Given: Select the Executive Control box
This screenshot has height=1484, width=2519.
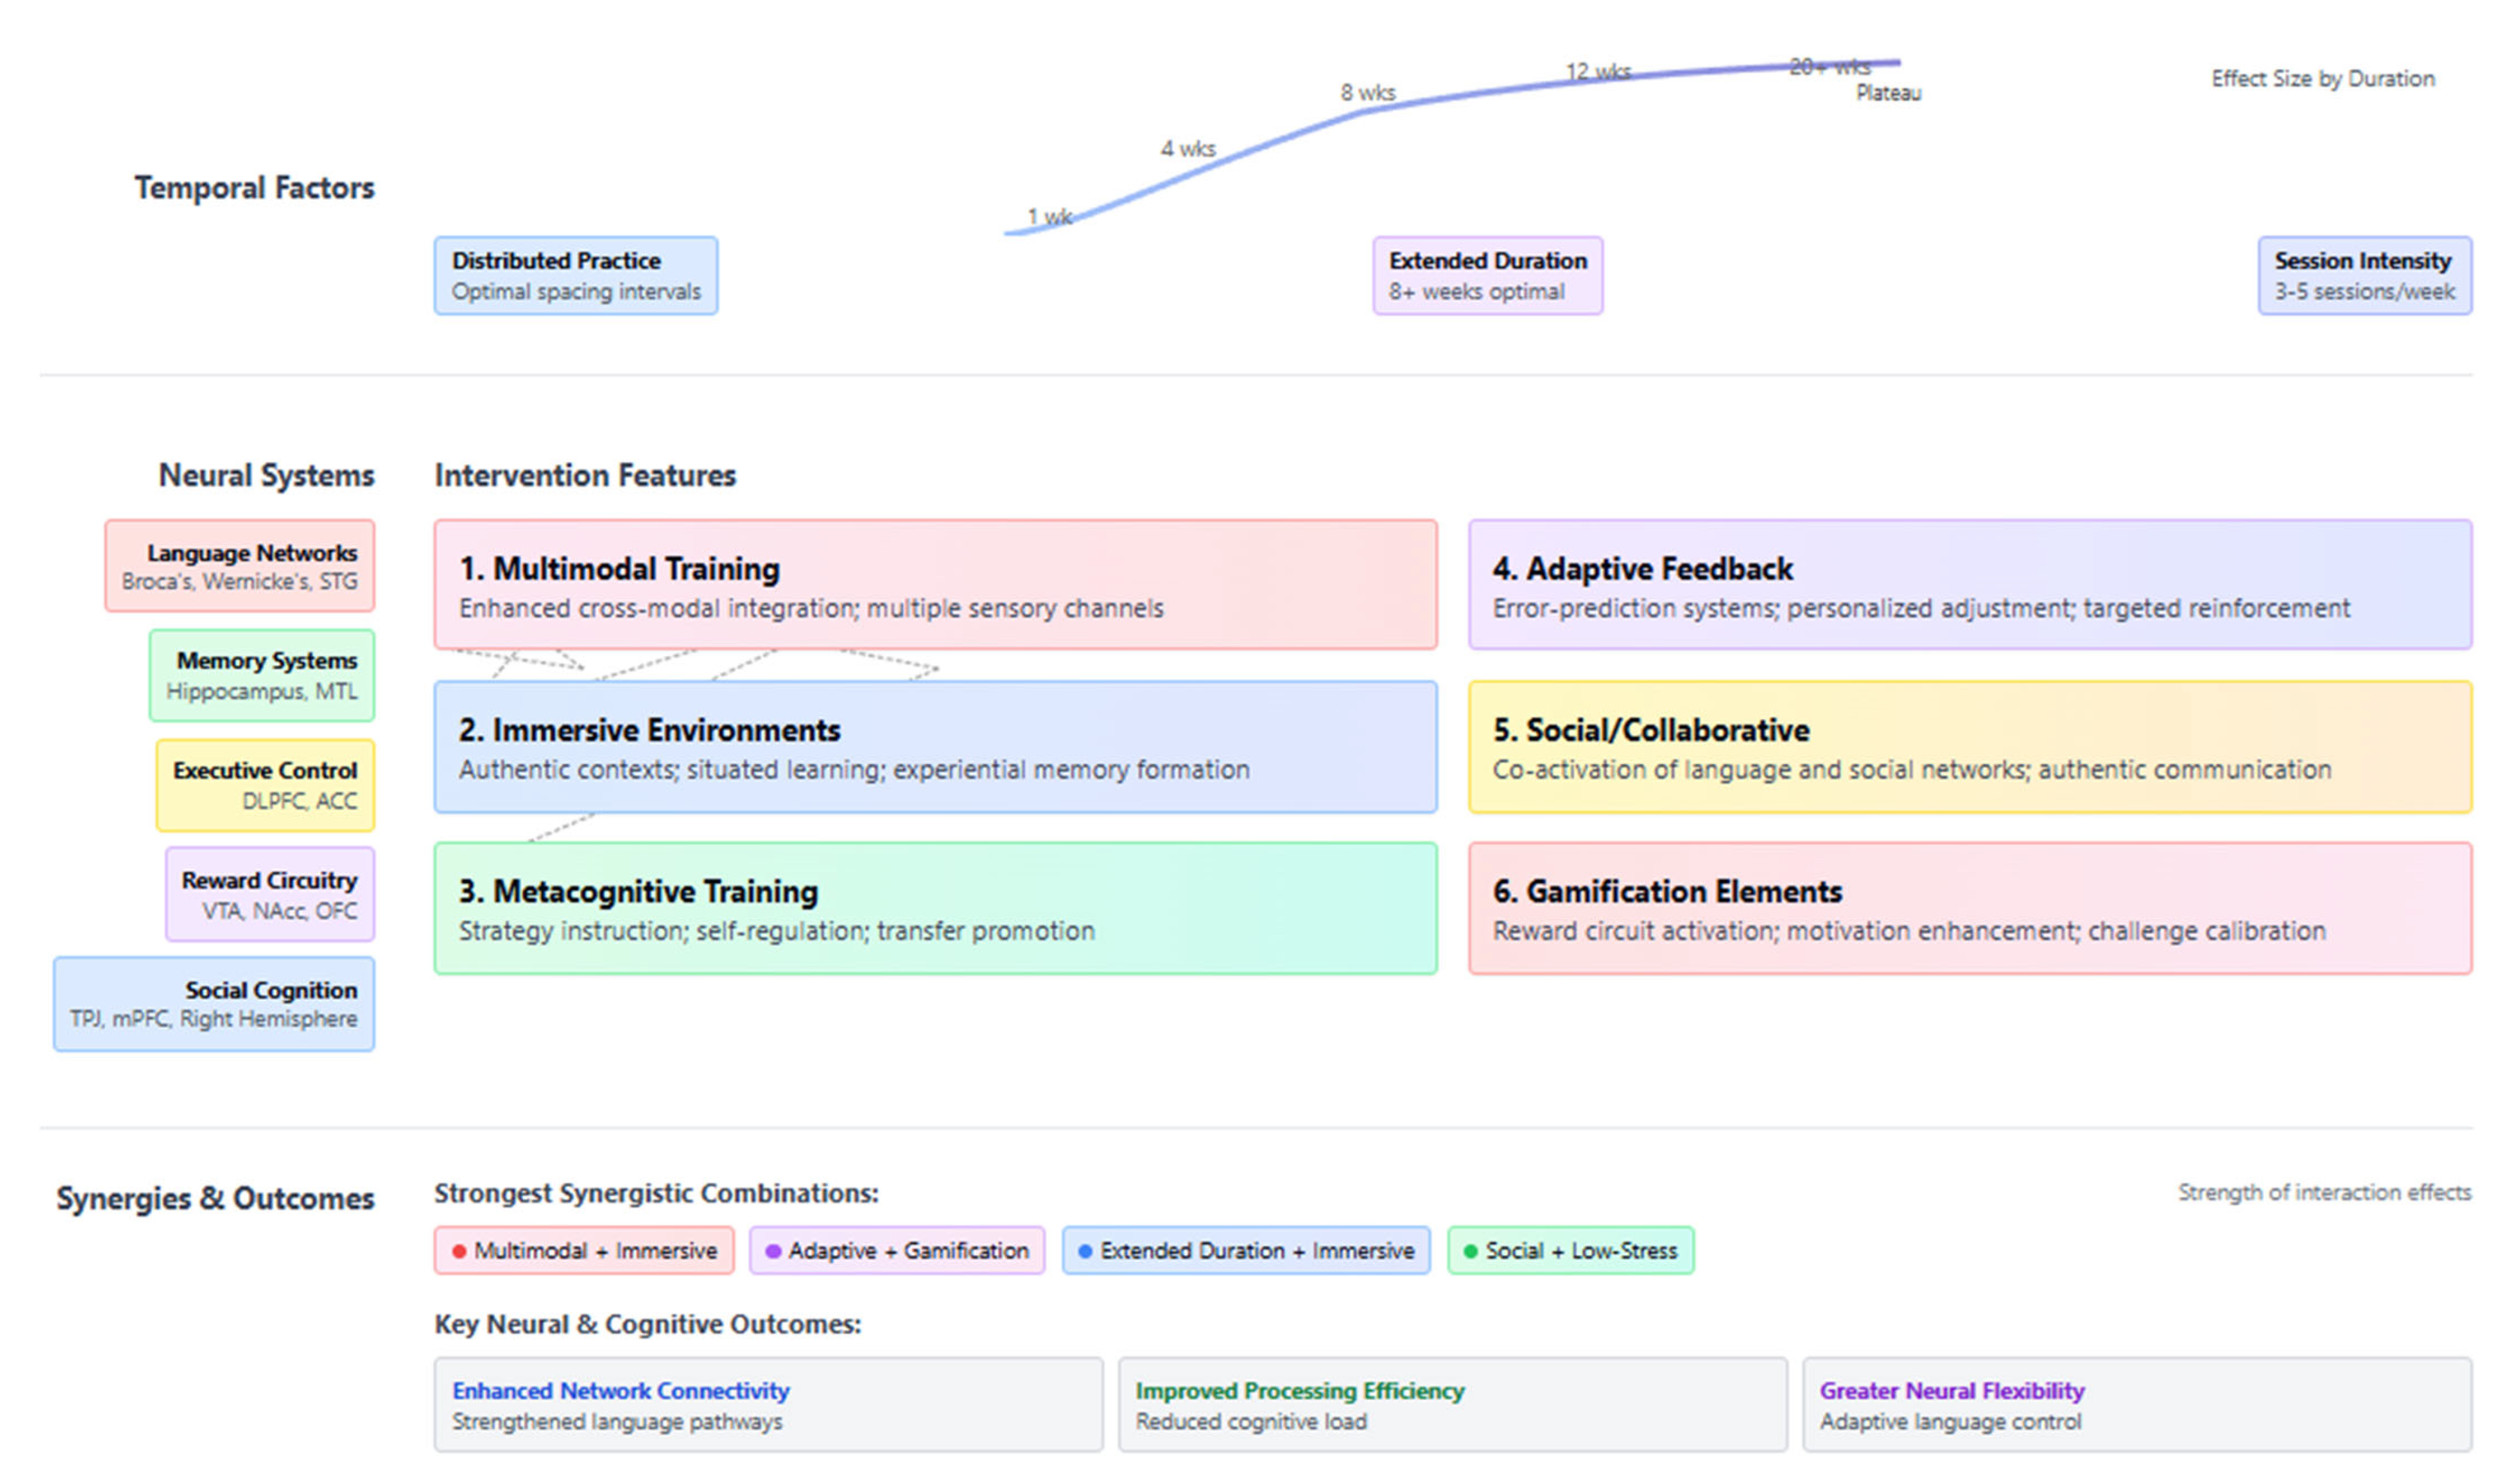Looking at the screenshot, I should coord(265,785).
